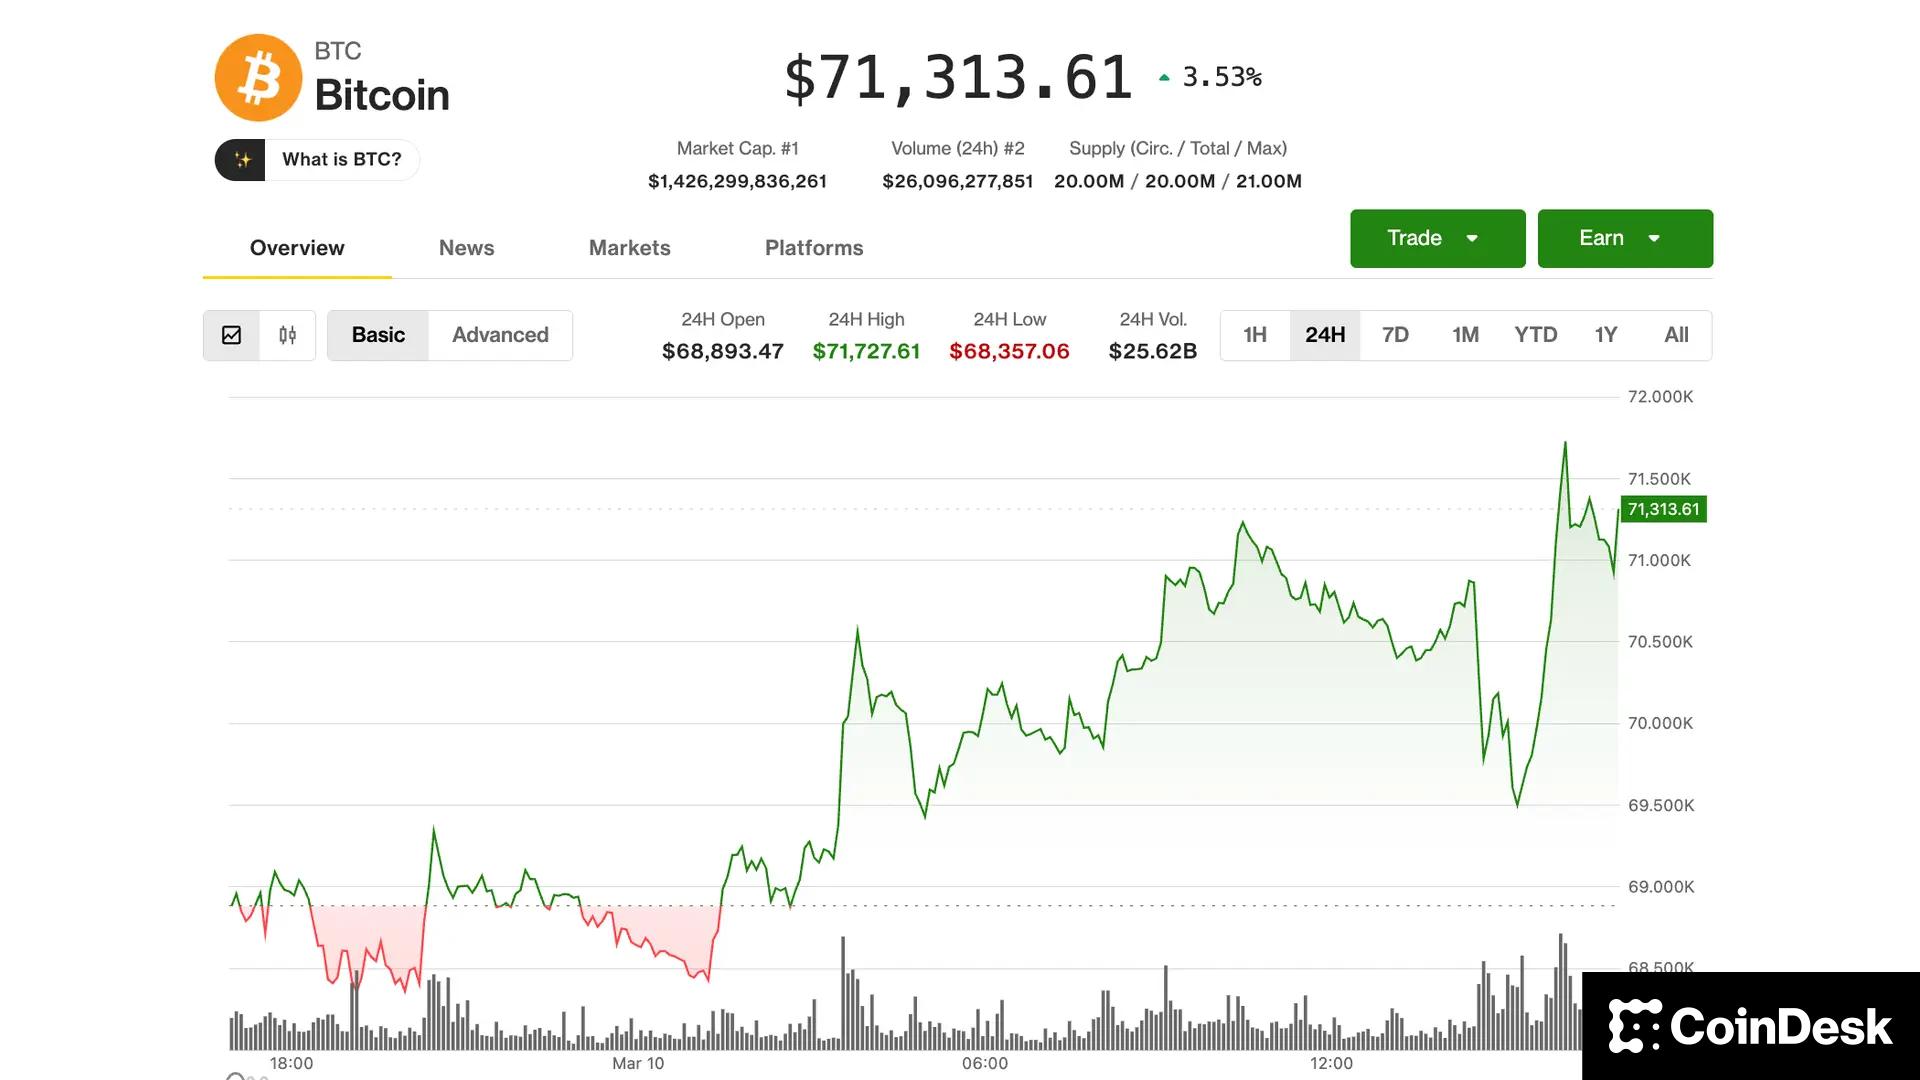Screen dimensions: 1920x1080
Task: Click the small chart settings icon bottom left
Action: (x=237, y=1075)
